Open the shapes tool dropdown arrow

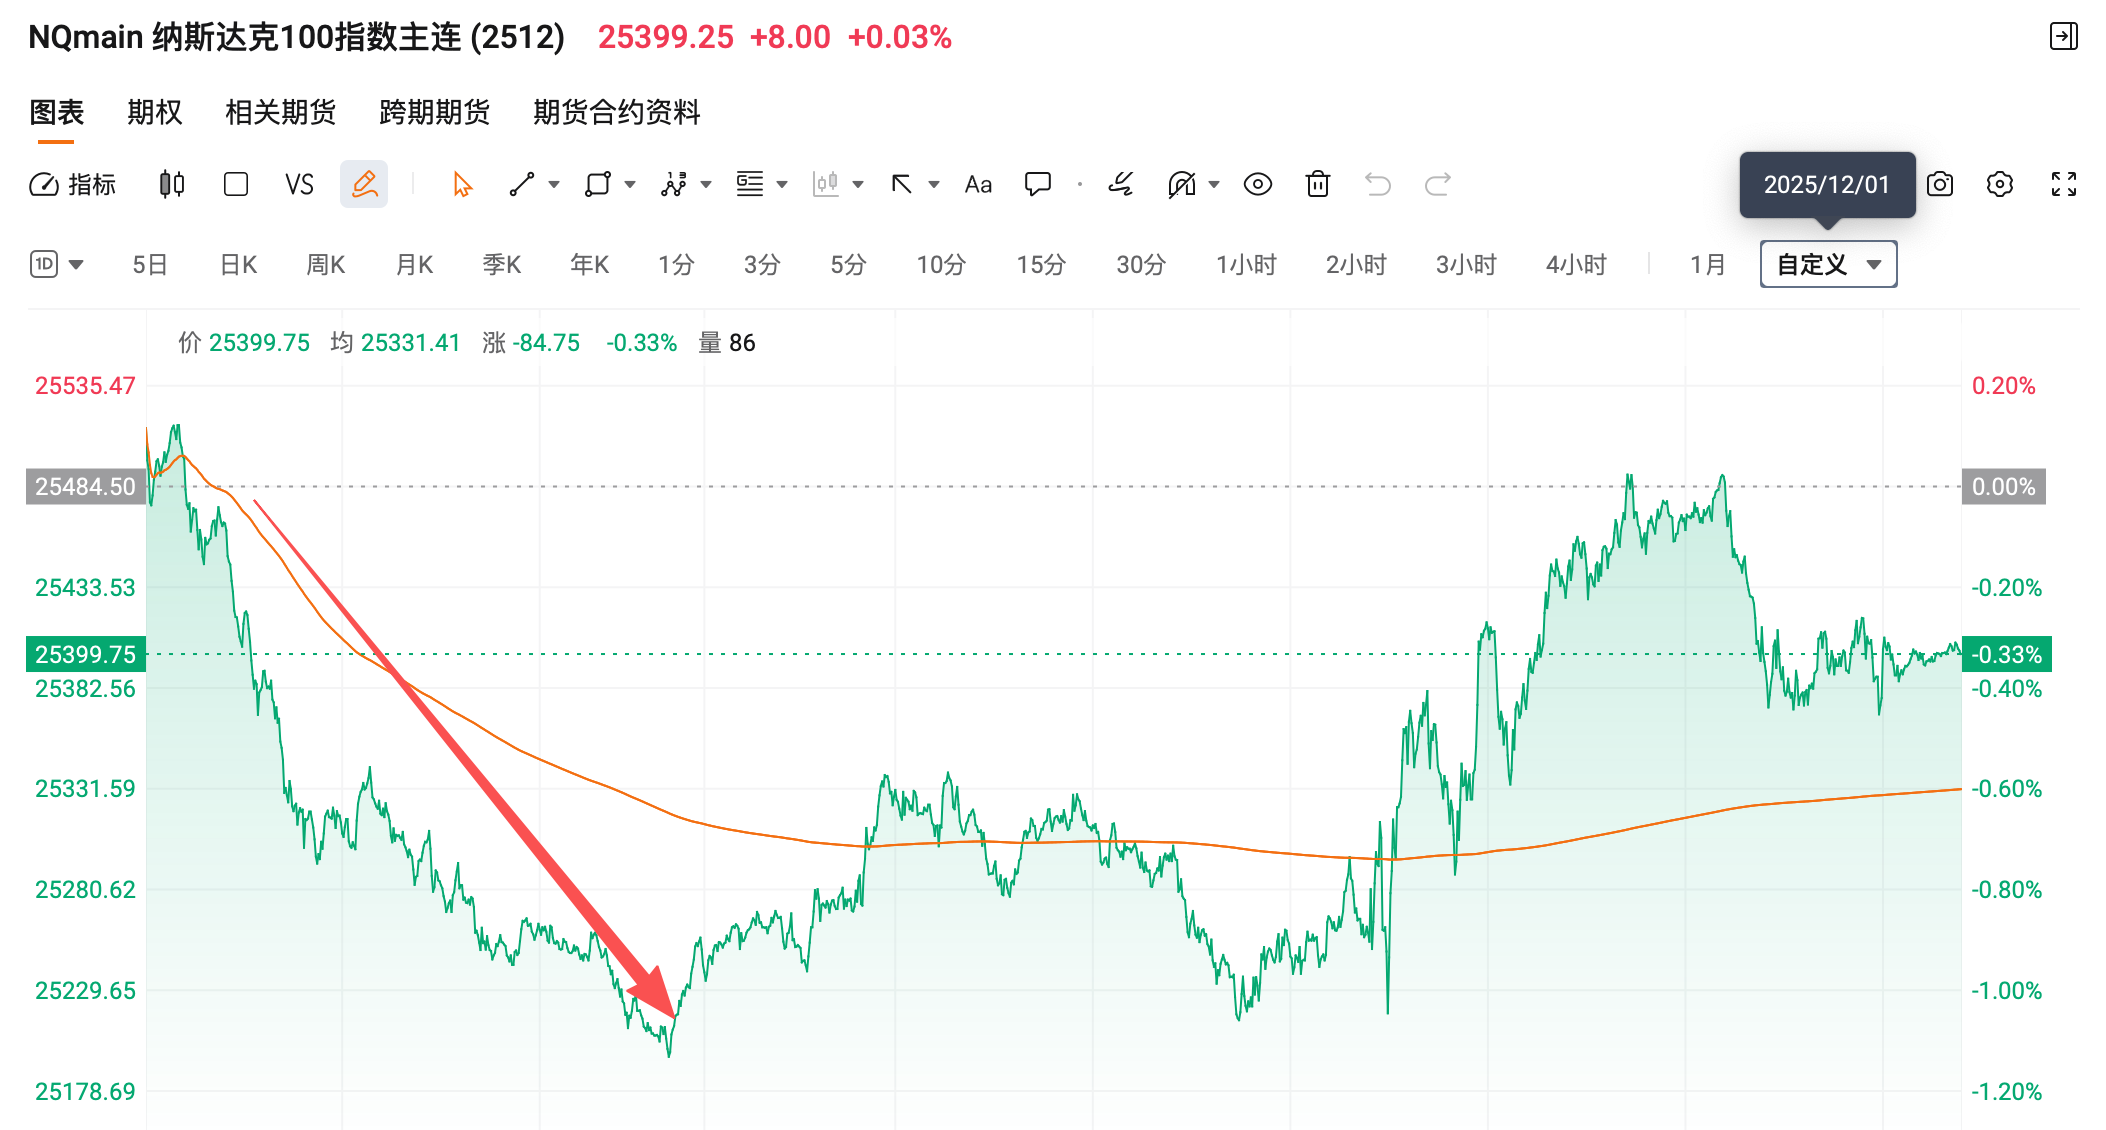click(x=629, y=184)
